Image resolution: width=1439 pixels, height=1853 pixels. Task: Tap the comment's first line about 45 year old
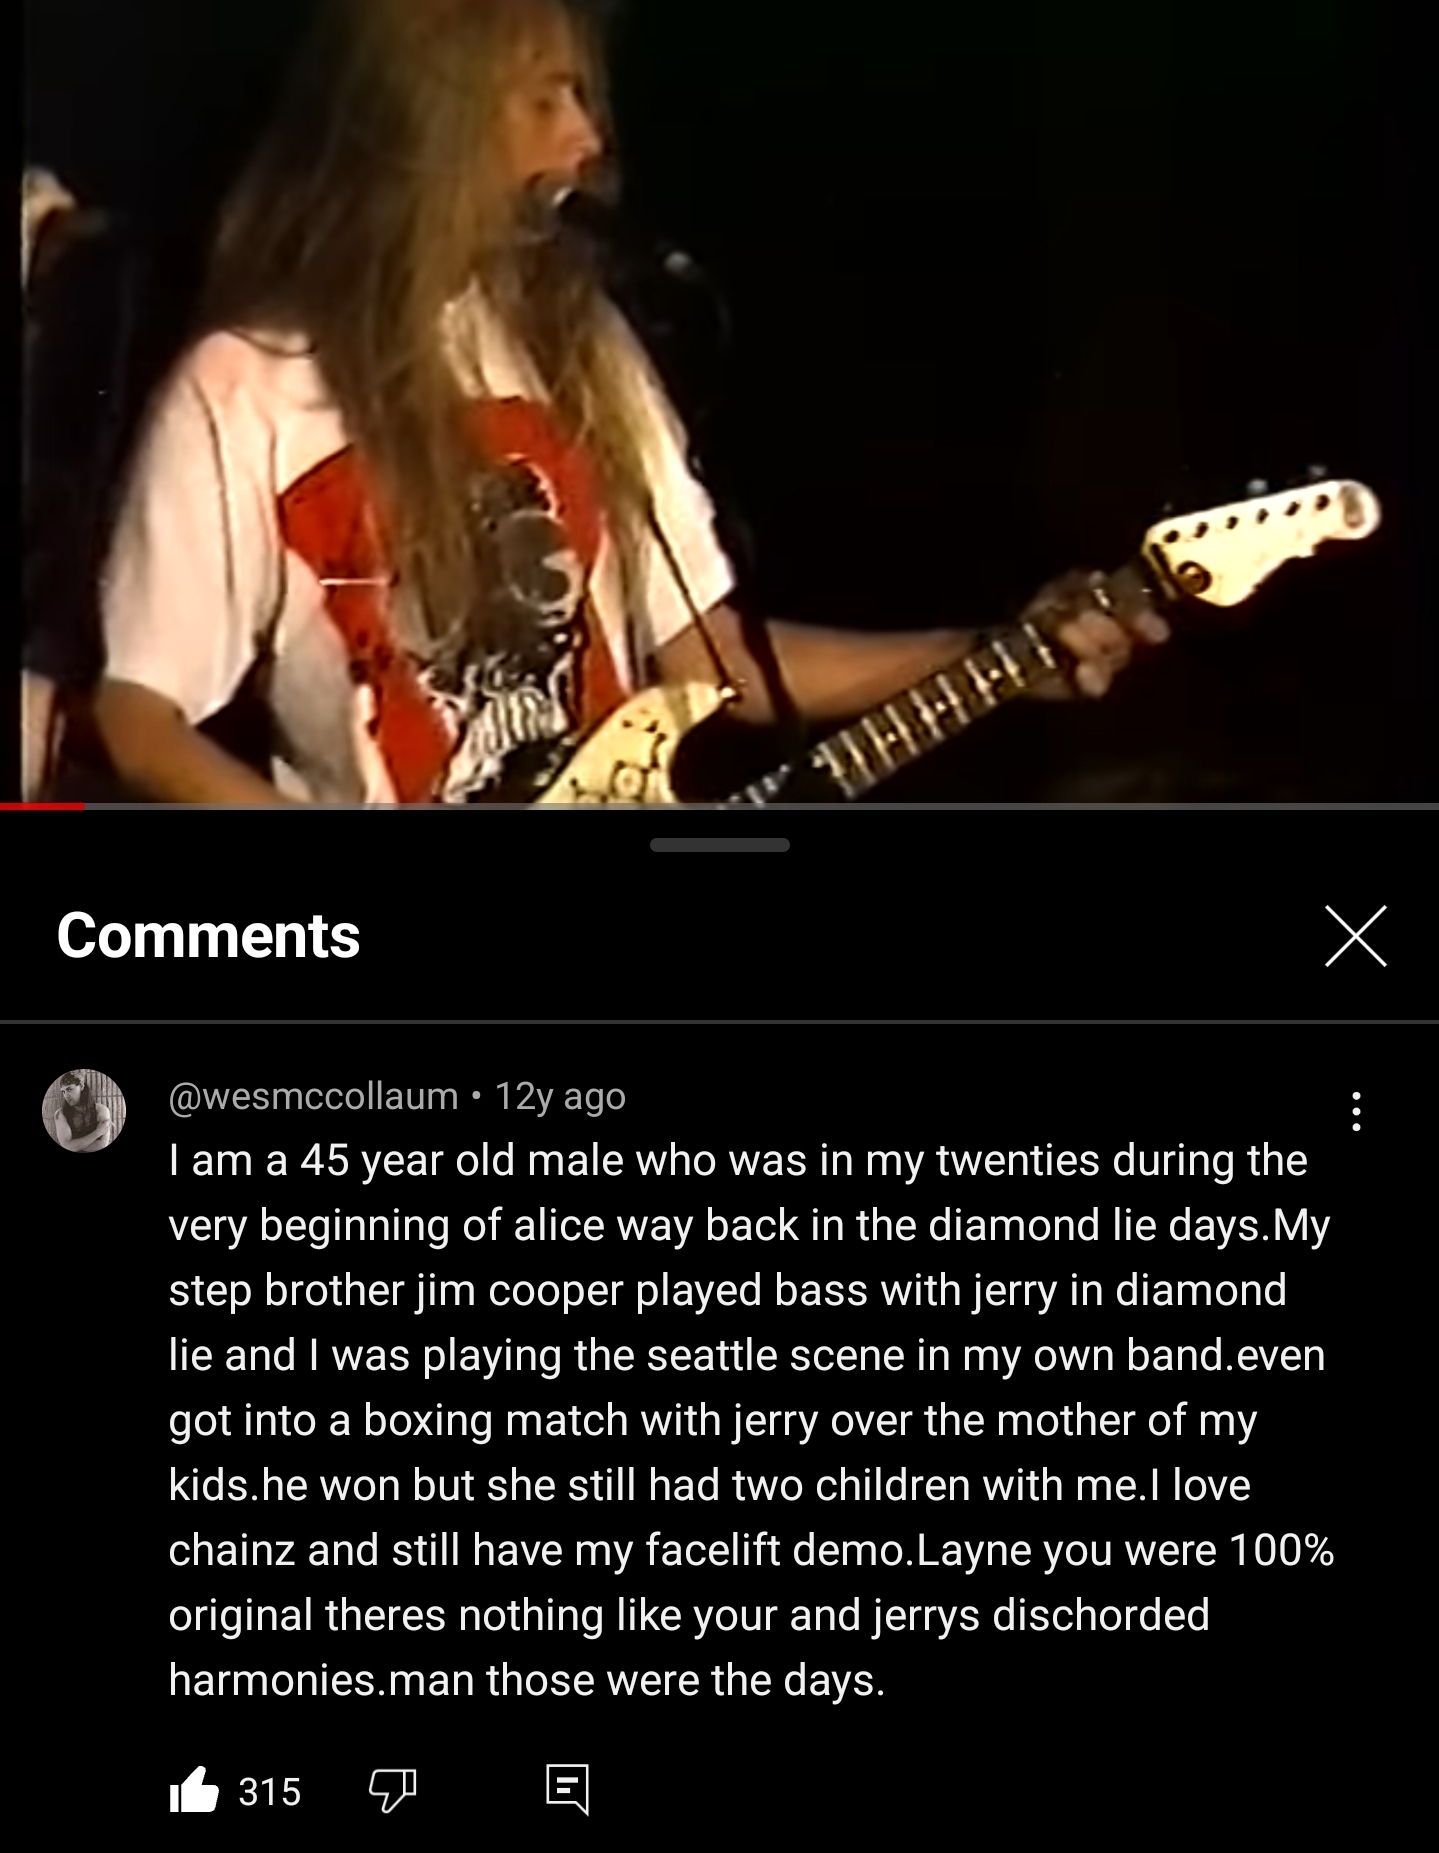coord(738,1160)
